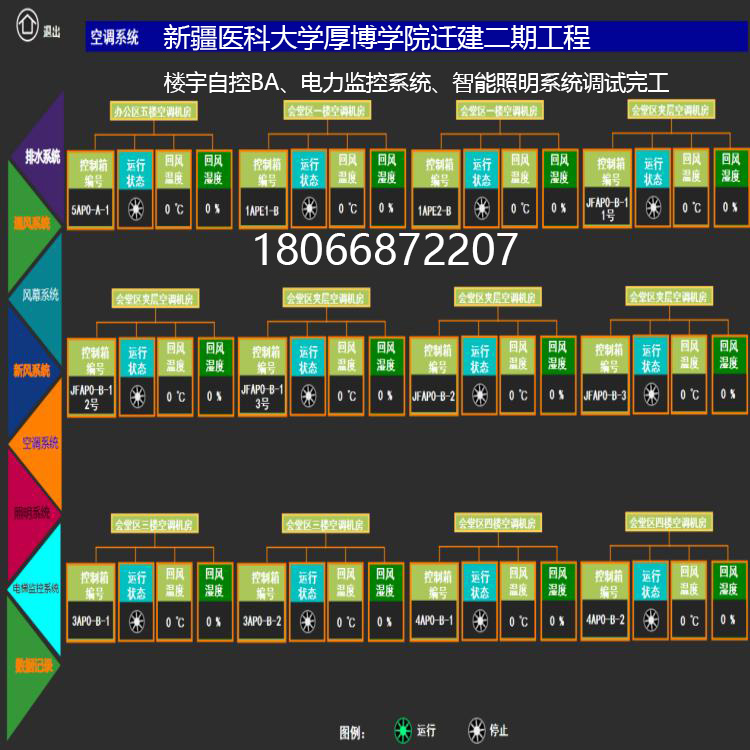Open the 新风系统 section
The image size is (750, 750).
point(32,369)
